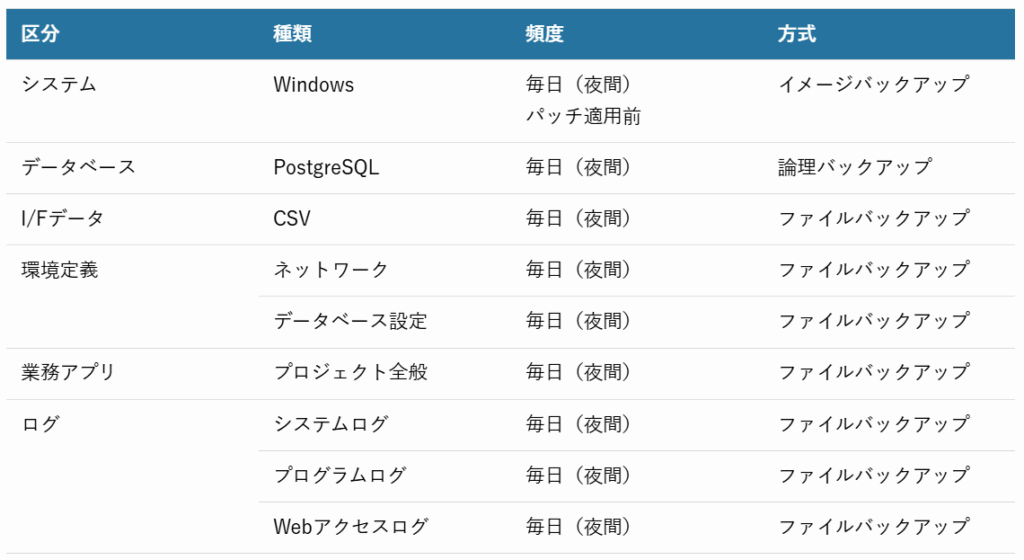Select the Windows cell
The image size is (1024, 560).
313,85
